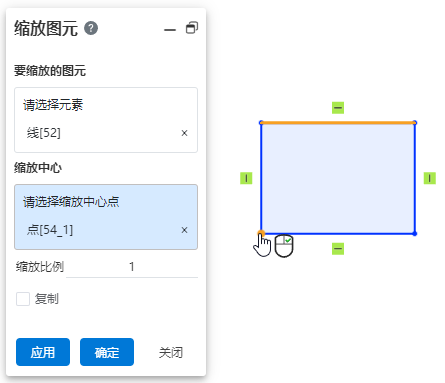Select the orange top edge of rectangle

(338, 123)
